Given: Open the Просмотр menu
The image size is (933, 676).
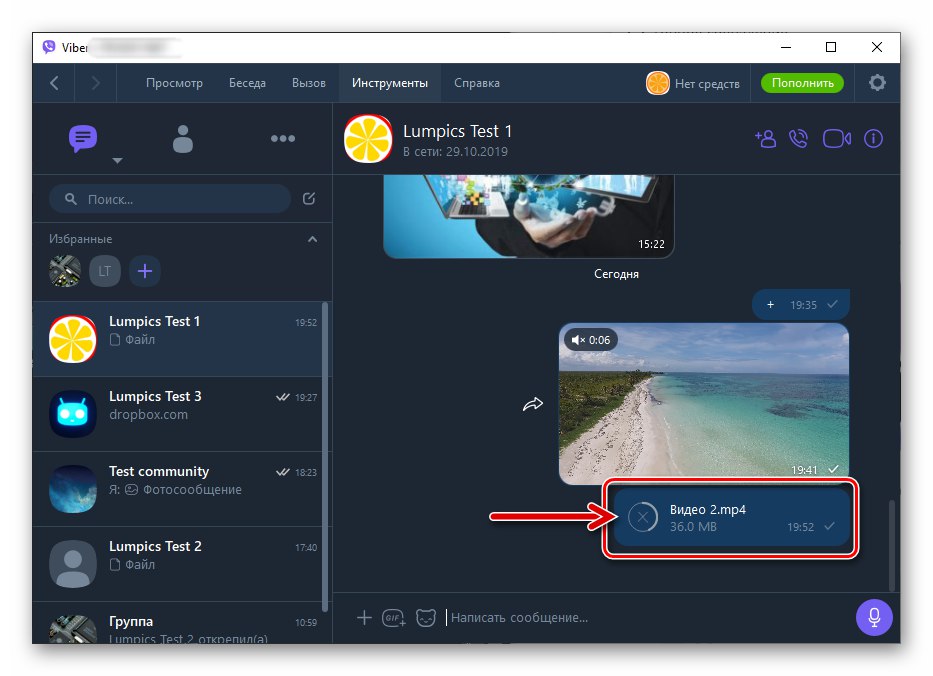Looking at the screenshot, I should coord(174,83).
